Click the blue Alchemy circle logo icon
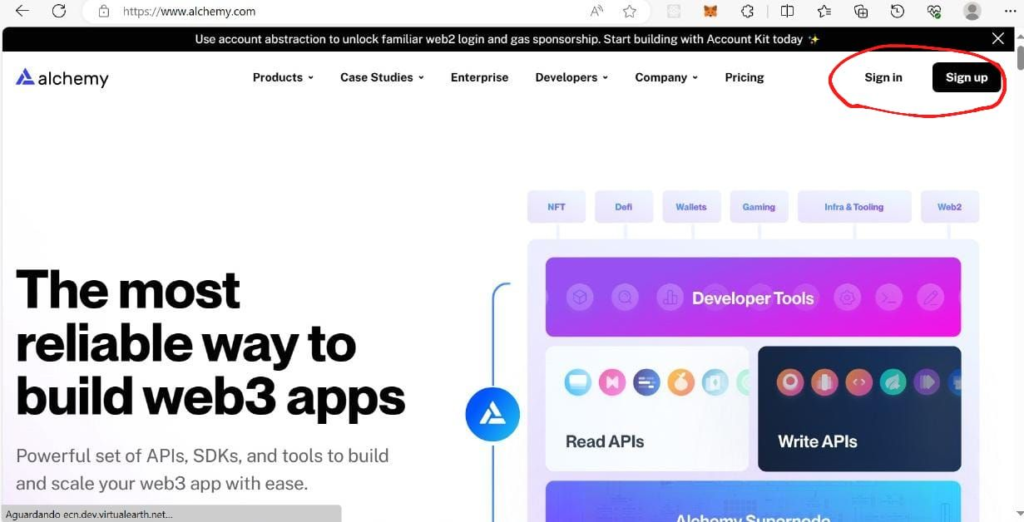1024x522 pixels. pos(492,414)
